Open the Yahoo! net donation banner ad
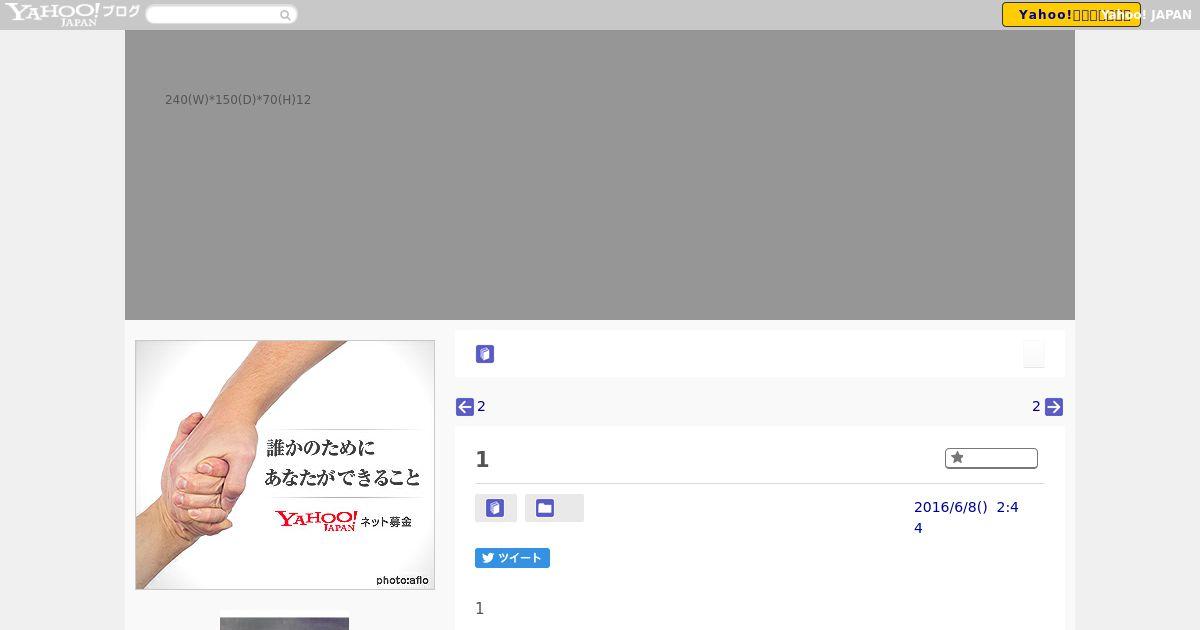Viewport: 1200px width, 630px height. [285, 465]
